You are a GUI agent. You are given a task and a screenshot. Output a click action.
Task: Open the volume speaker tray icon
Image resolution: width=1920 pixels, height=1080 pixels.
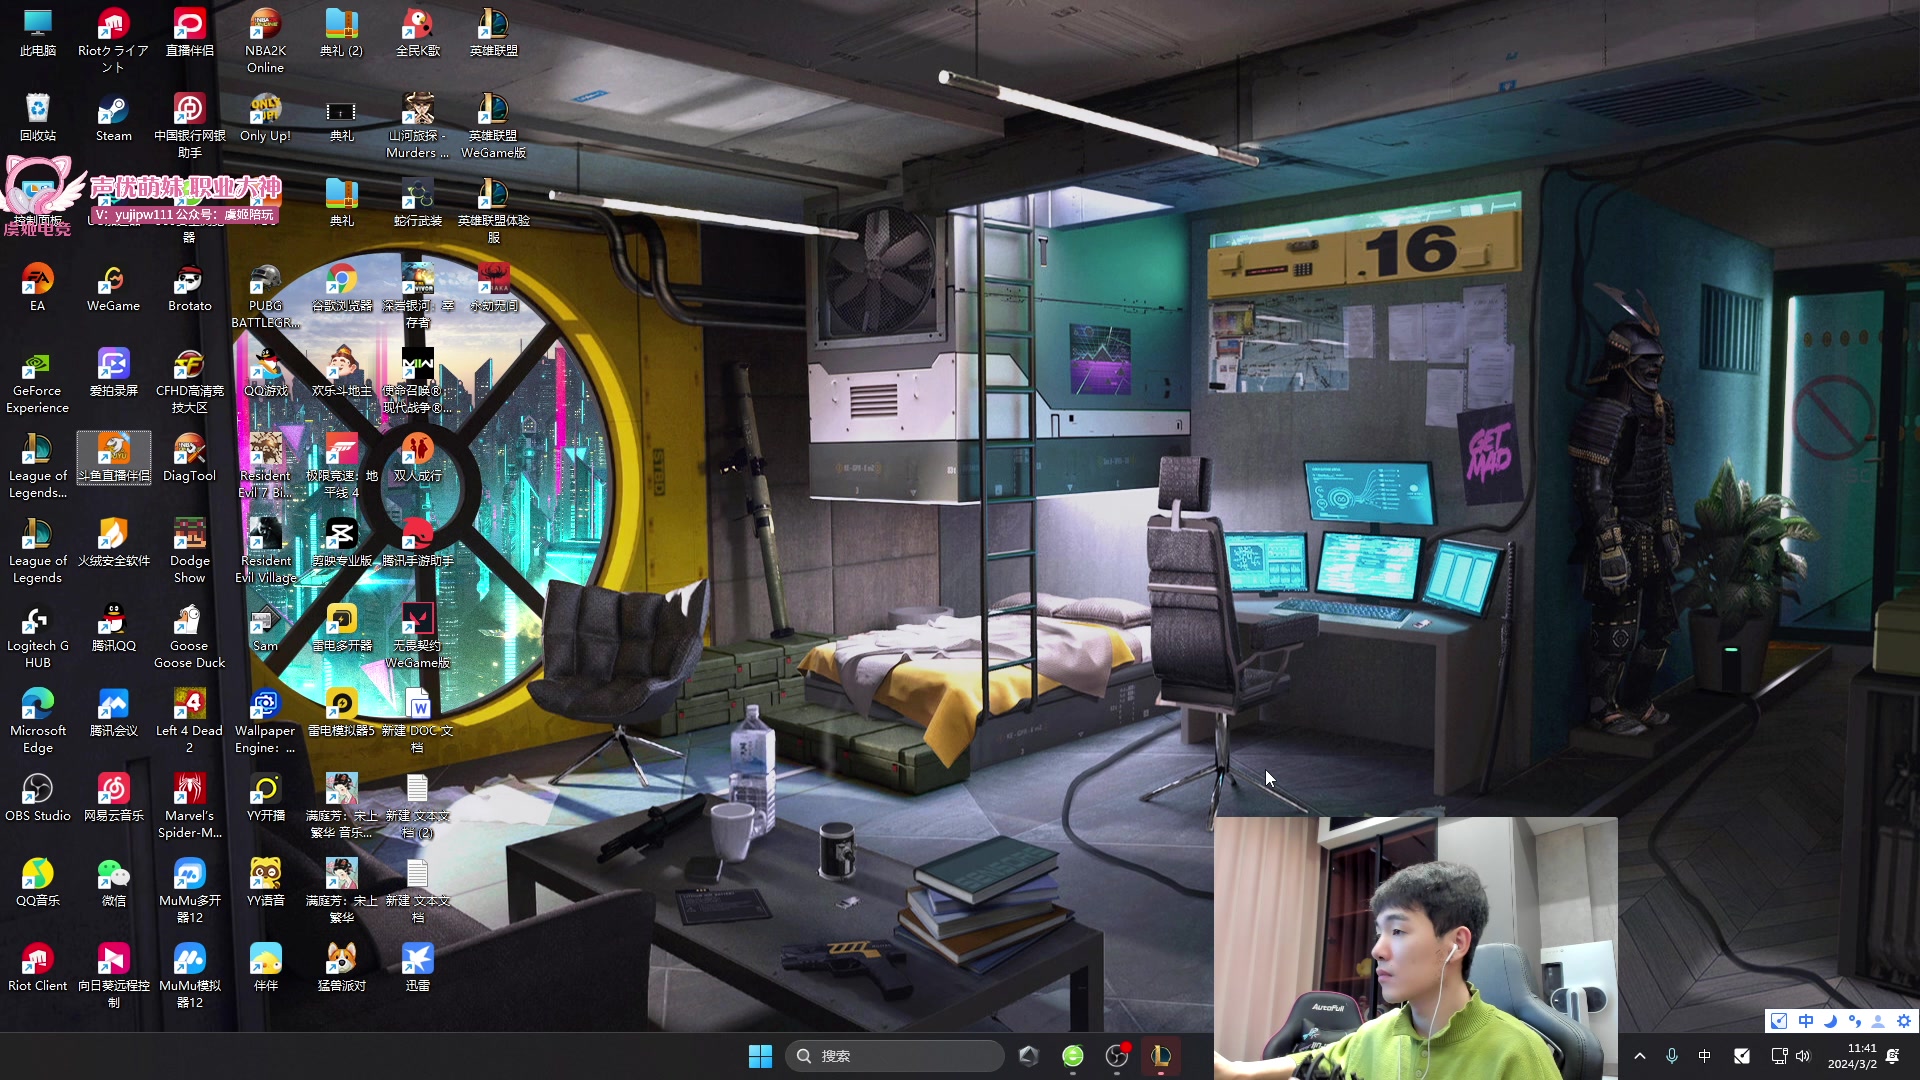[x=1802, y=1056]
